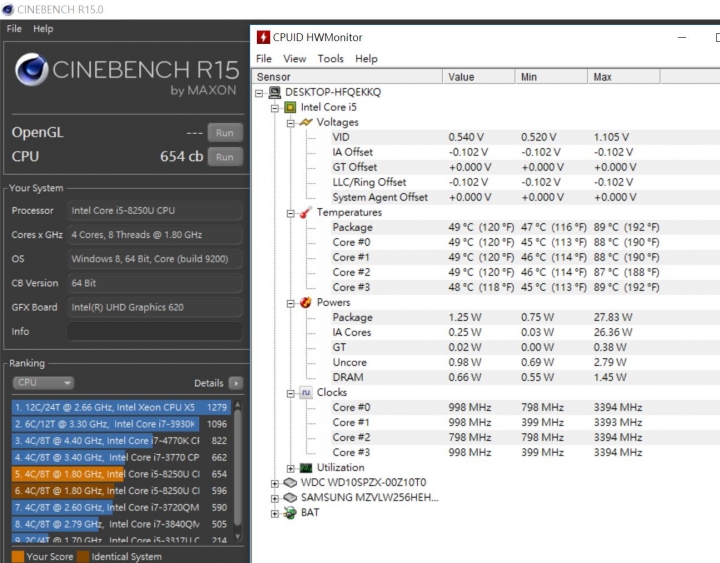720x563 pixels.
Task: Collapse the DESKTOP-HFQEKKQ tree node
Action: pos(259,93)
